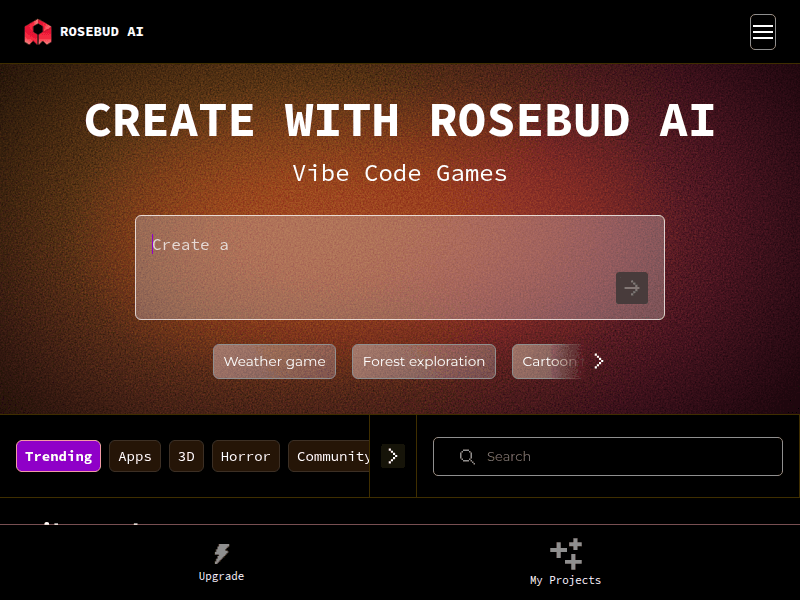Open My Projects label in bottom bar
Viewport: 800px width, 600px height.
[x=565, y=580]
